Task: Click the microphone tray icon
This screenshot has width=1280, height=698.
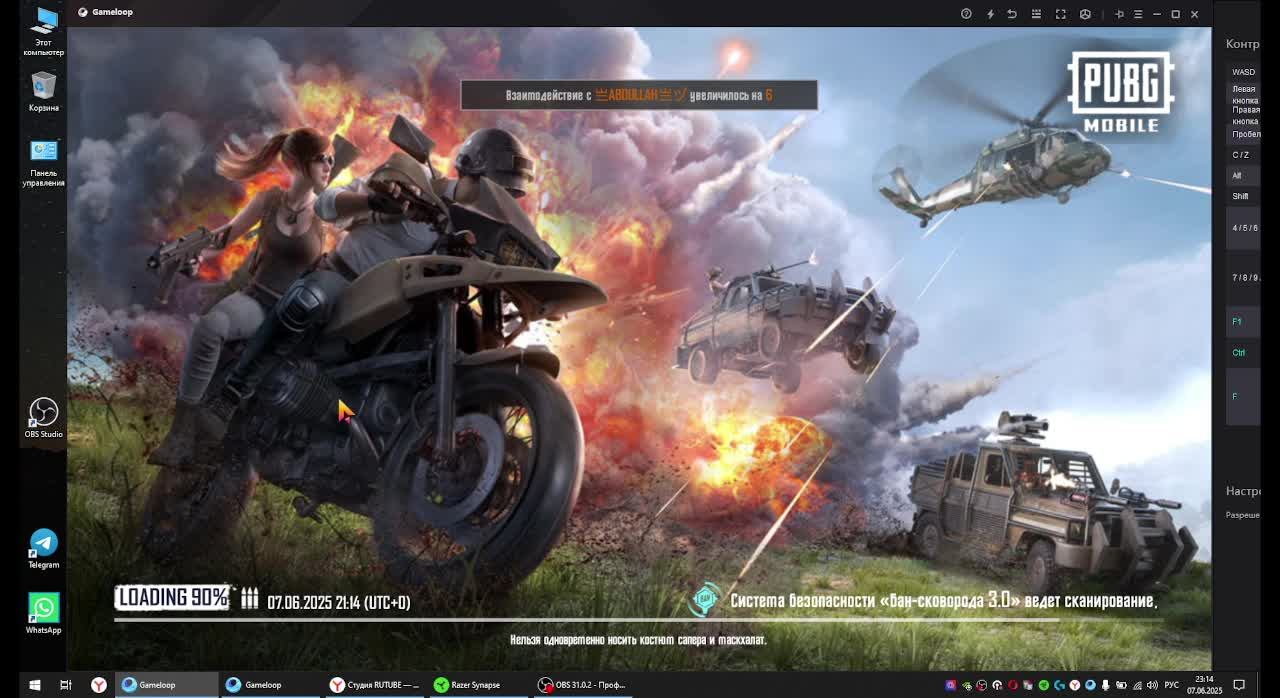Action: click(1106, 685)
